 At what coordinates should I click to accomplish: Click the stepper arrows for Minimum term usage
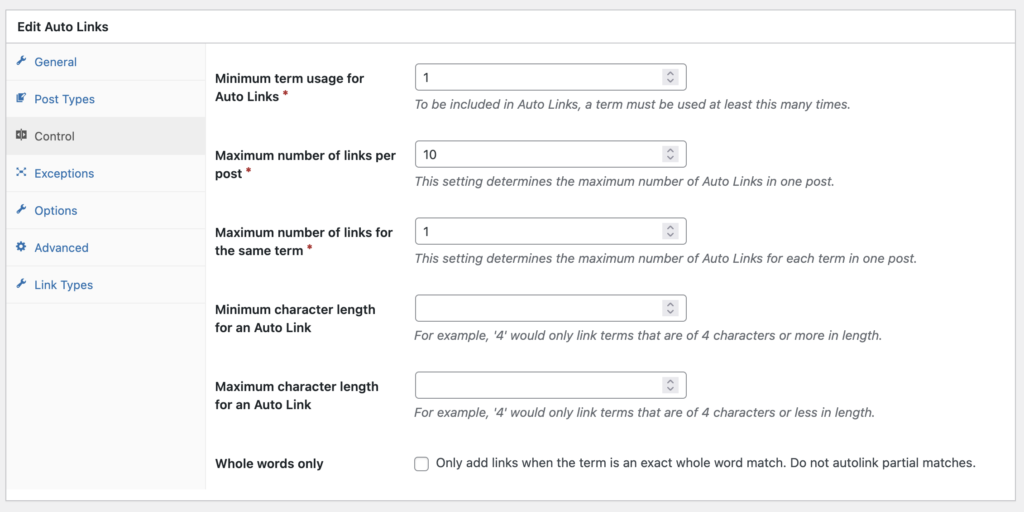[670, 77]
